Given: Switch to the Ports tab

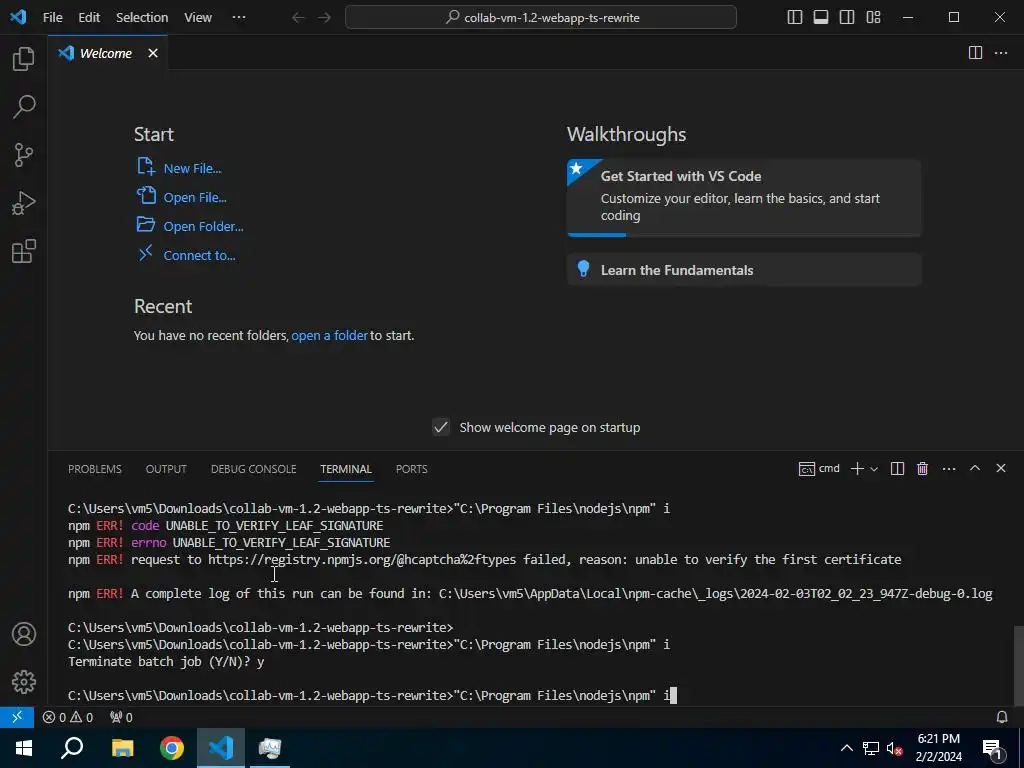Looking at the screenshot, I should tap(411, 469).
